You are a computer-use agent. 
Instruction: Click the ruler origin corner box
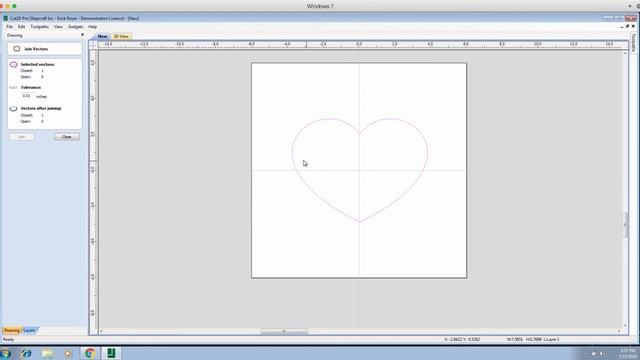coord(93,45)
